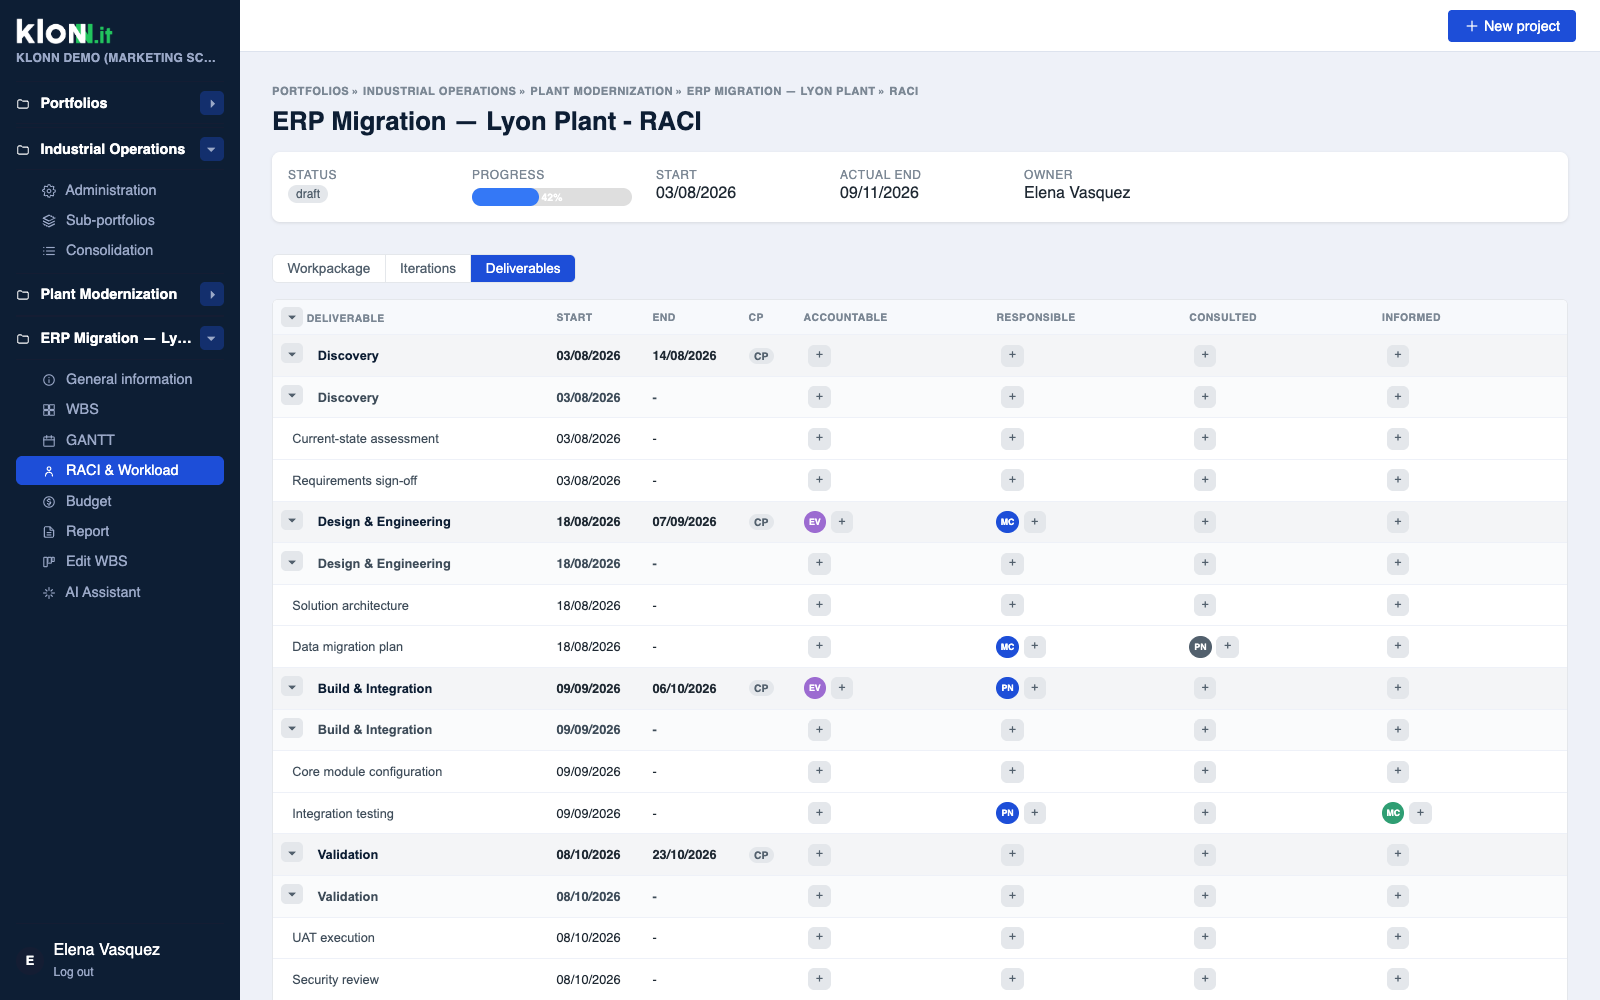
Task: Go to ERP Migration — Lyon Plant breadcrumb
Action: [781, 91]
